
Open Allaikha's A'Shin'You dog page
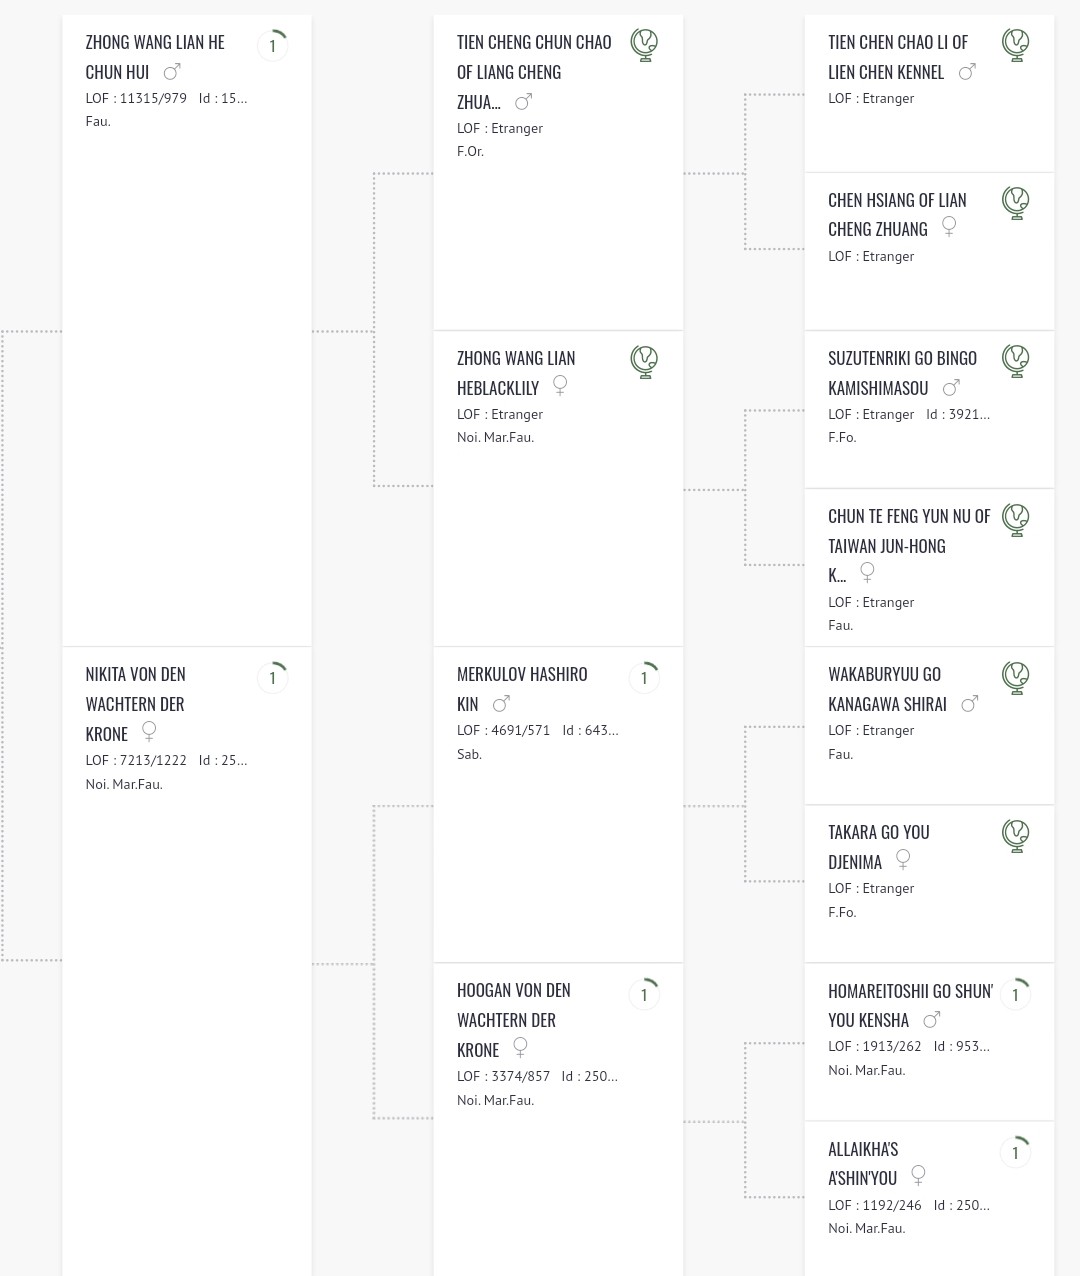click(863, 1164)
